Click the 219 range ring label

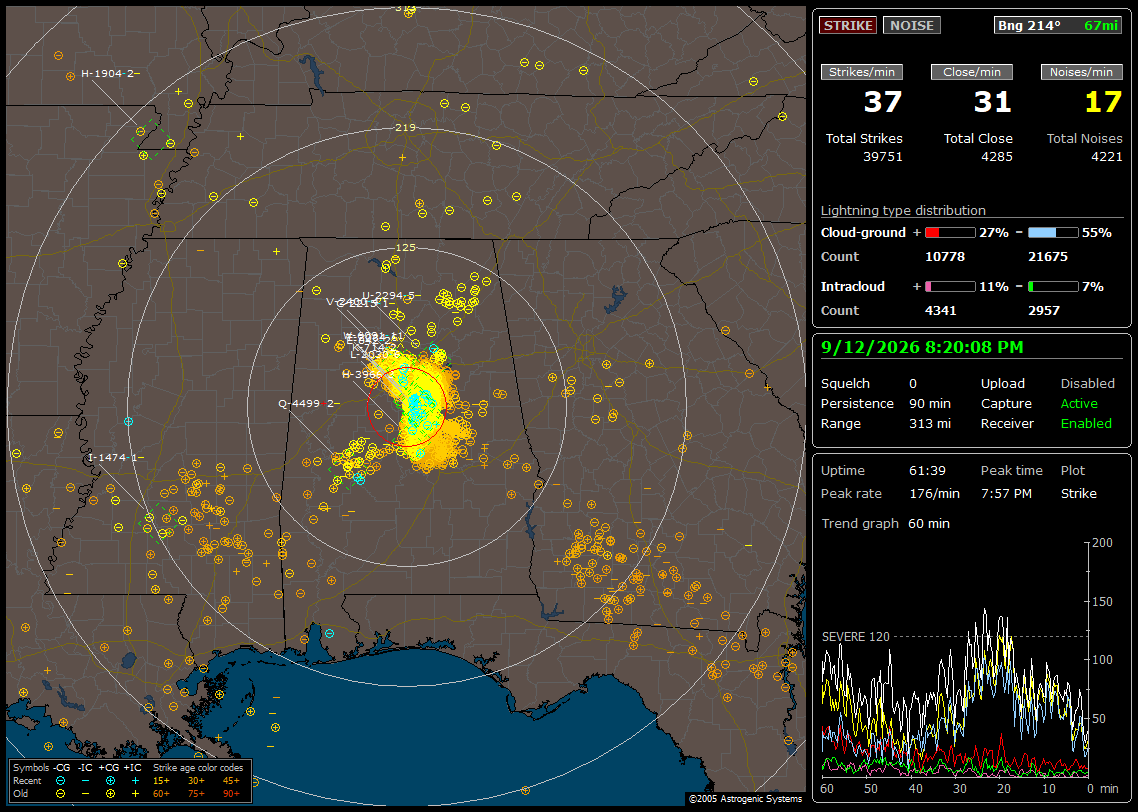click(x=405, y=128)
